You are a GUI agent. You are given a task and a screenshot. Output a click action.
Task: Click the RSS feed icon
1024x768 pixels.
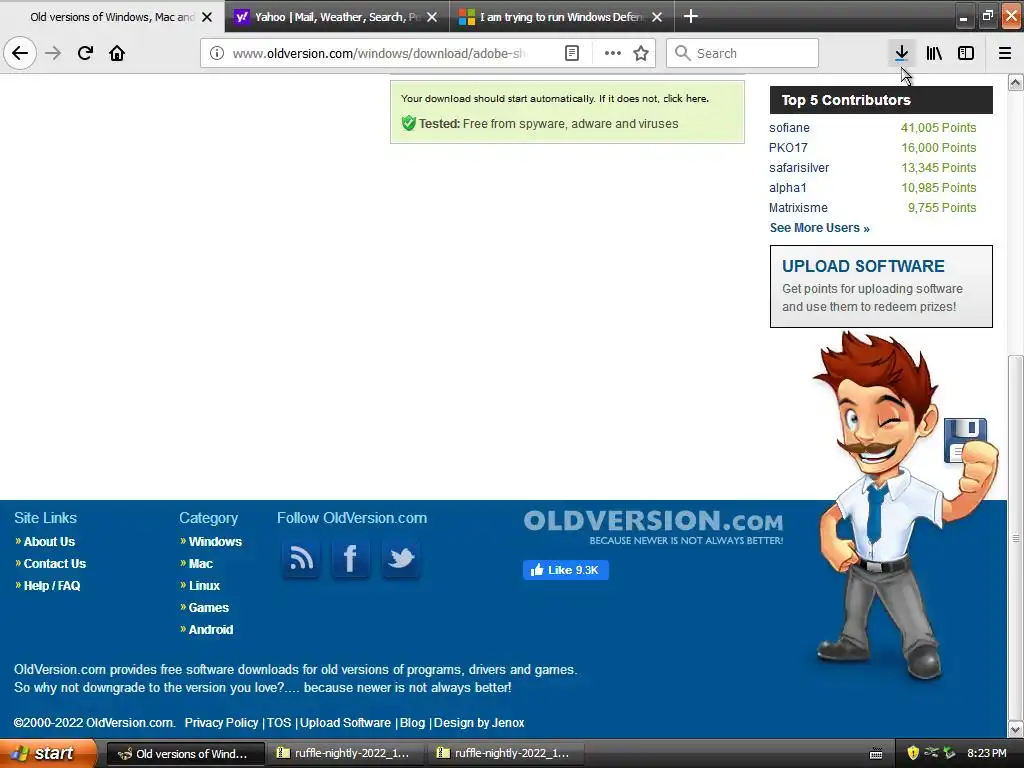[301, 559]
